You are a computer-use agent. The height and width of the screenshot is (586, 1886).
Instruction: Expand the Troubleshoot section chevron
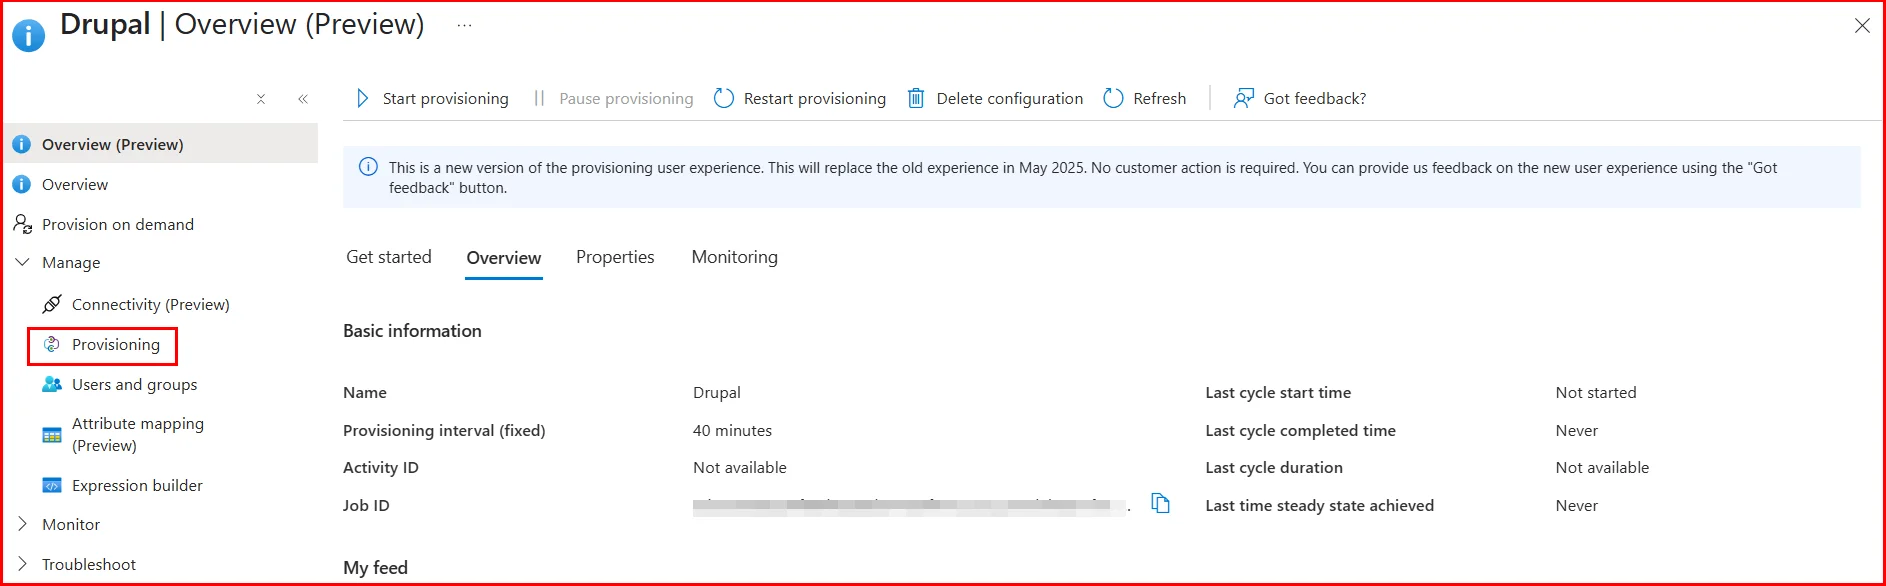(22, 564)
